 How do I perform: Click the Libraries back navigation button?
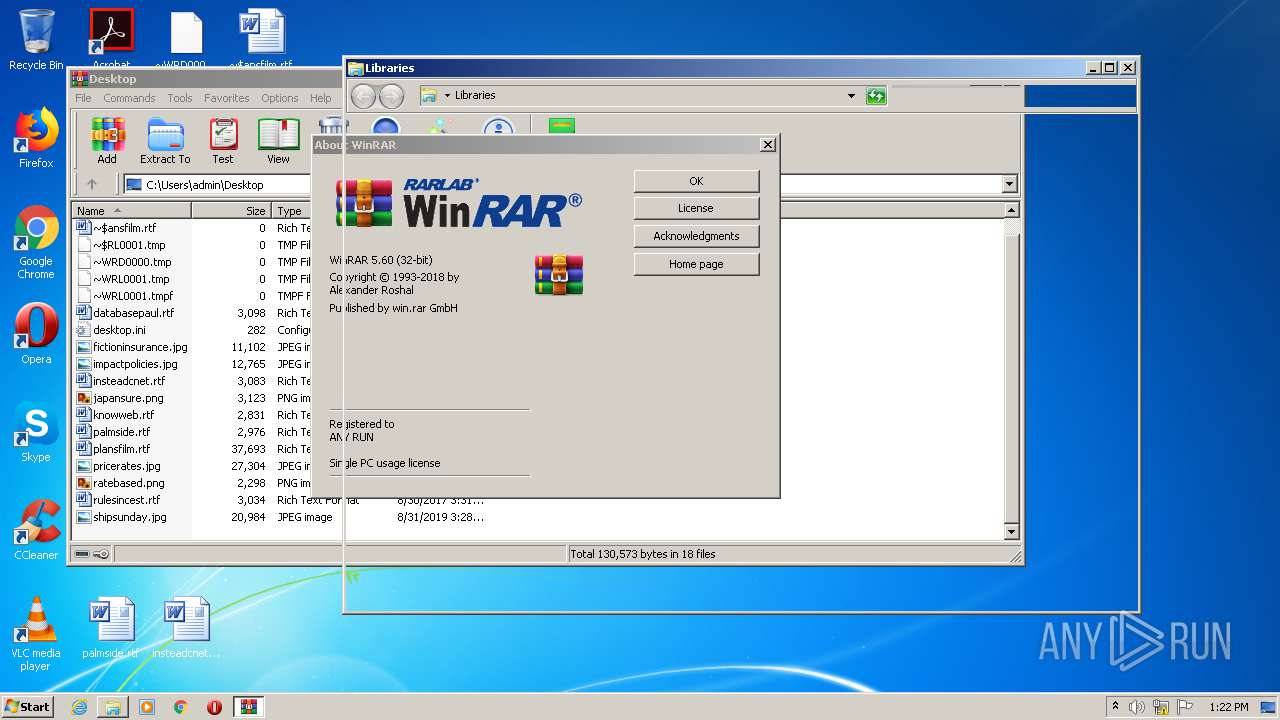click(x=364, y=96)
